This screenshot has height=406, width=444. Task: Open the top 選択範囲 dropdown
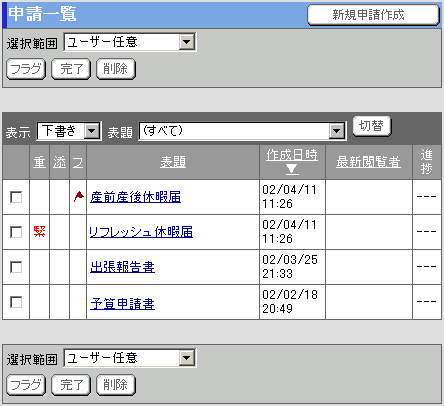point(130,42)
